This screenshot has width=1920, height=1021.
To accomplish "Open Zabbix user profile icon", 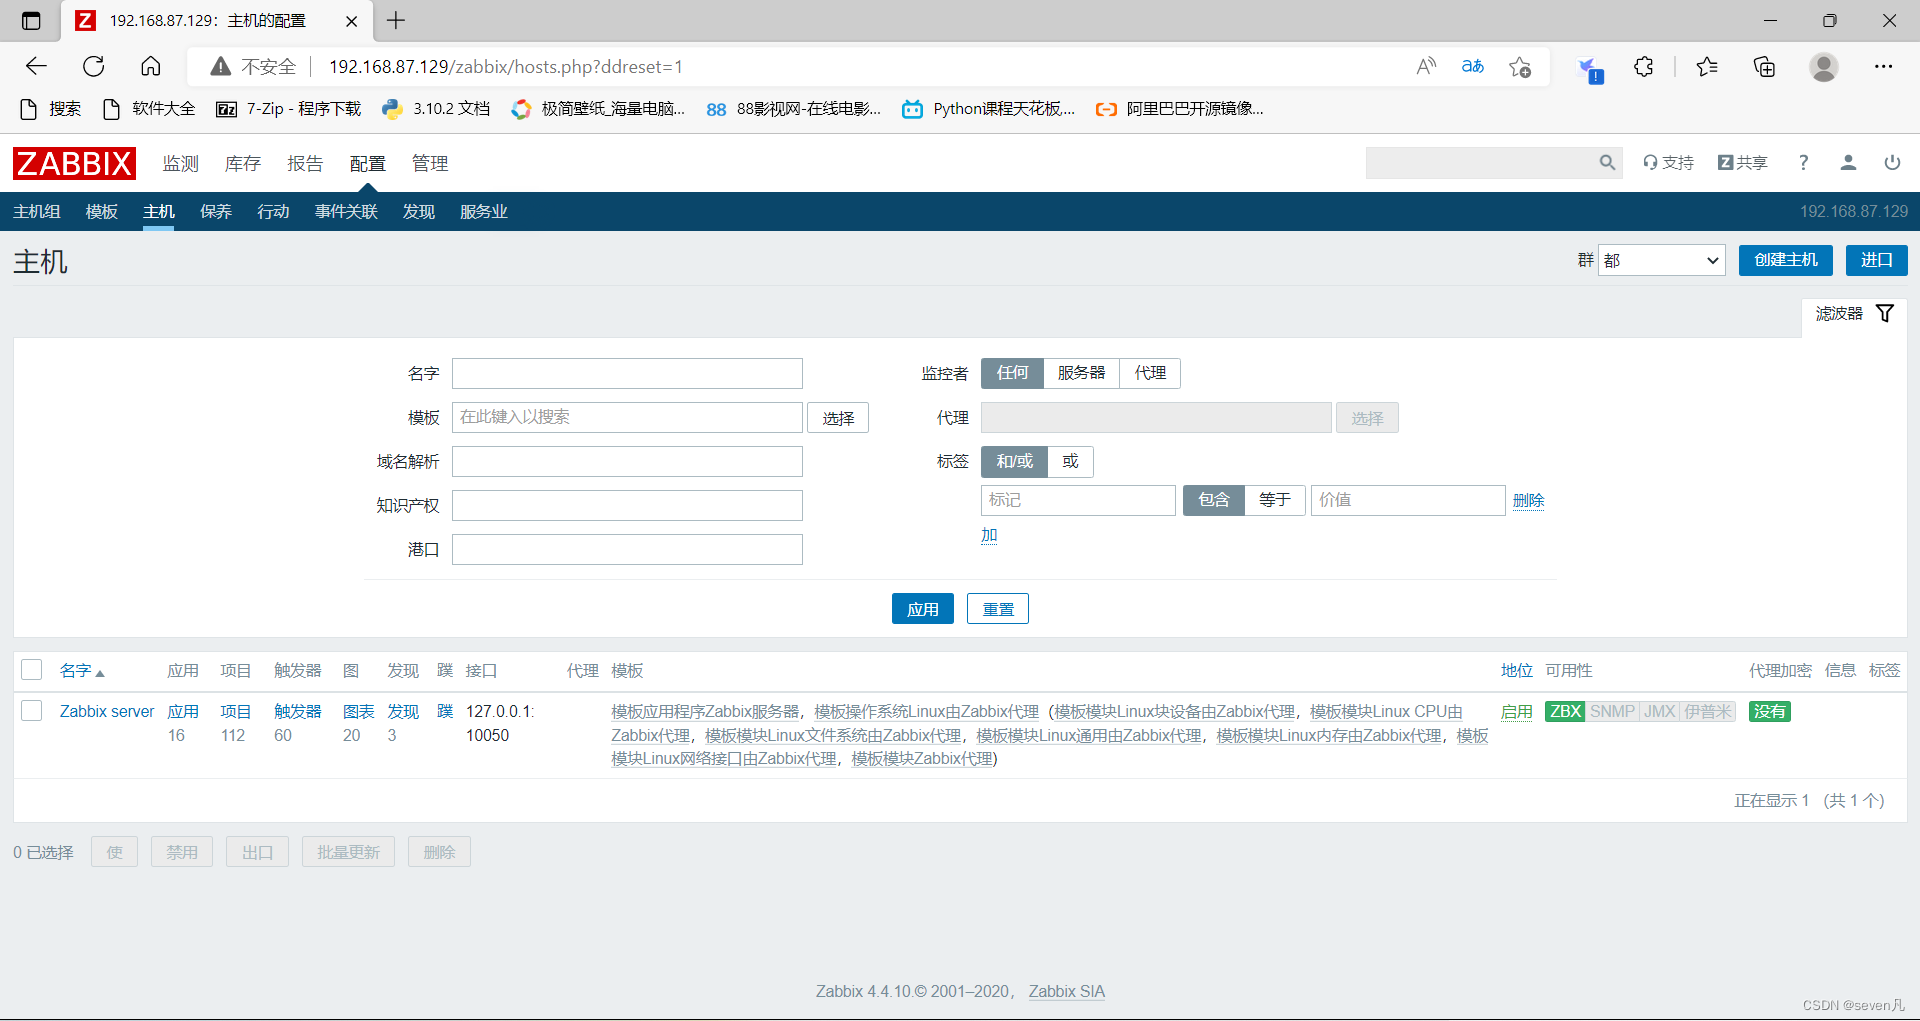I will (1848, 162).
